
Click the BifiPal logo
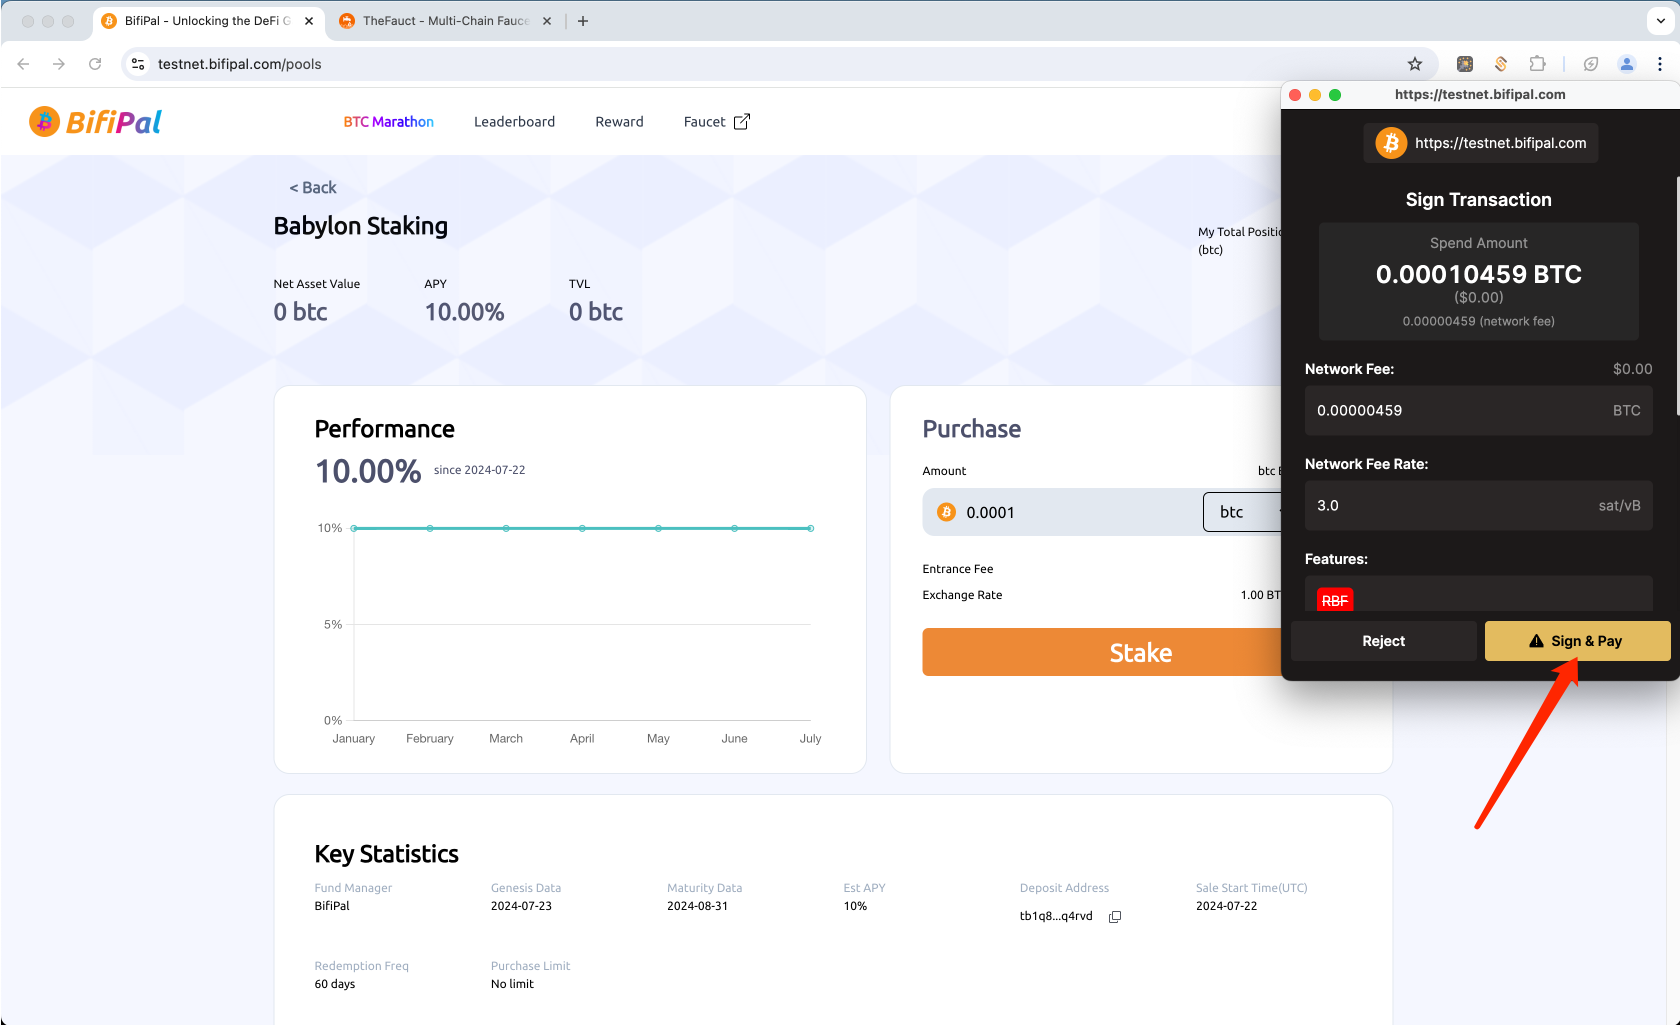(x=96, y=122)
